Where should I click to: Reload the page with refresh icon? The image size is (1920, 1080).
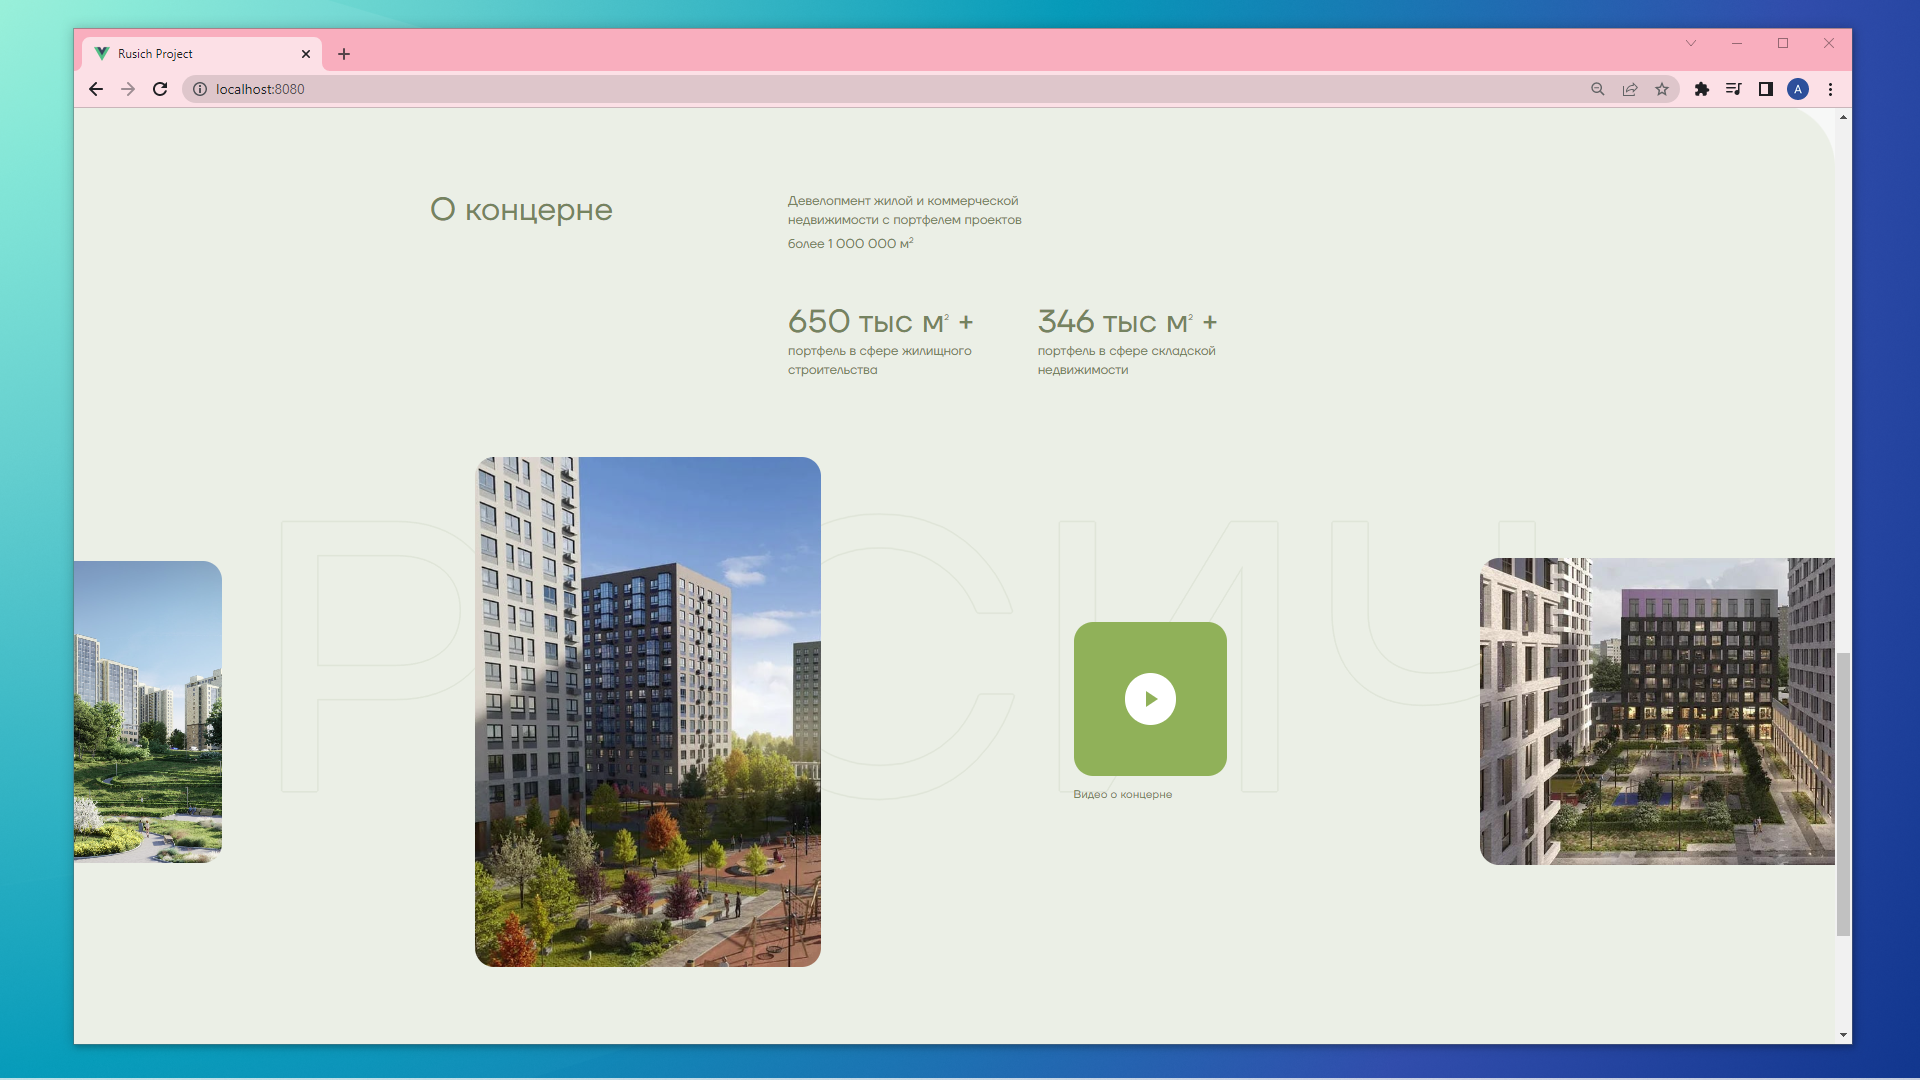(160, 89)
